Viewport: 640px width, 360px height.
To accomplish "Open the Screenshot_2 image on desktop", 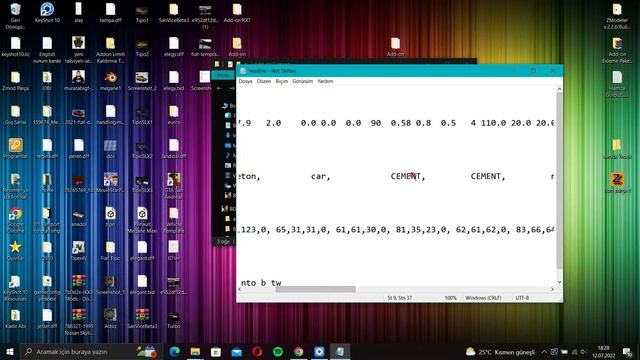I will (x=142, y=81).
